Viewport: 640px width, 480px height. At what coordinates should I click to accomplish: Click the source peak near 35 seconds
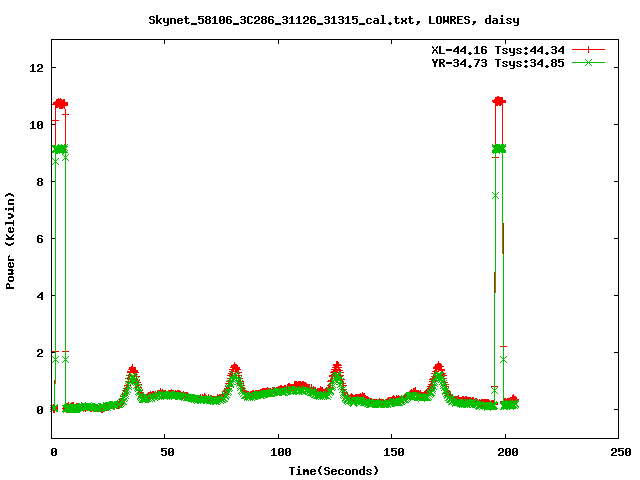coord(133,371)
